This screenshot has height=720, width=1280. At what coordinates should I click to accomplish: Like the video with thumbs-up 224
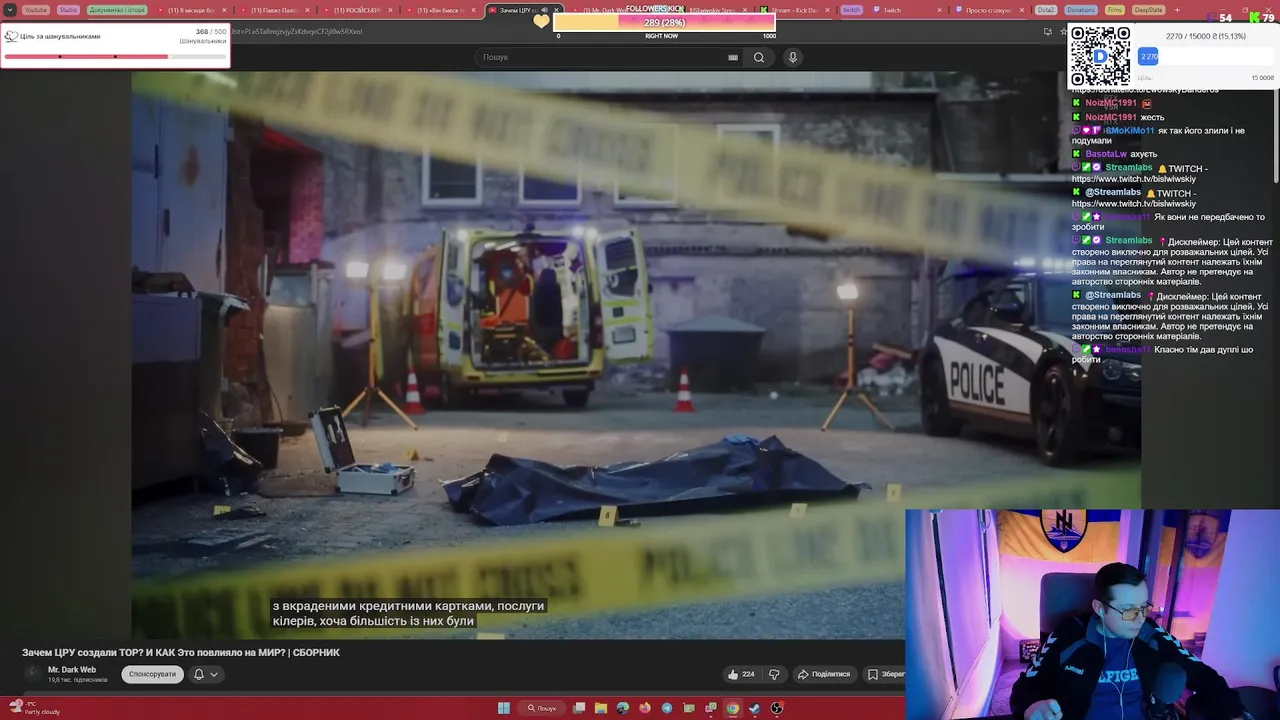point(741,674)
